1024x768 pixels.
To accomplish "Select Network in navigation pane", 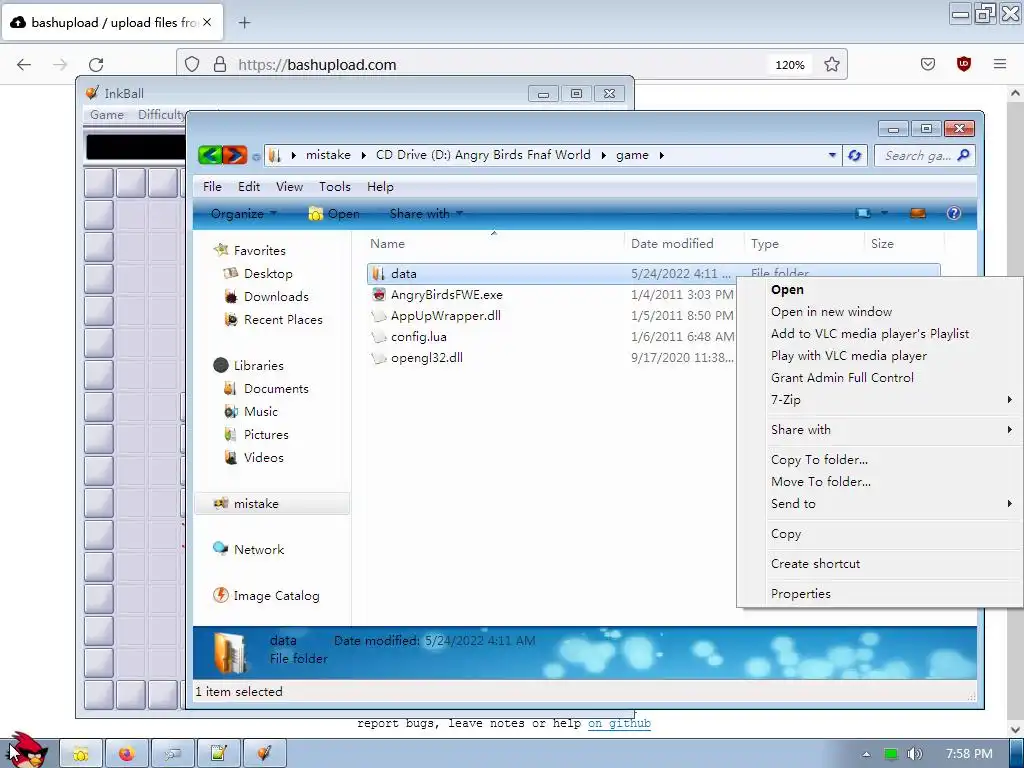I will [259, 549].
